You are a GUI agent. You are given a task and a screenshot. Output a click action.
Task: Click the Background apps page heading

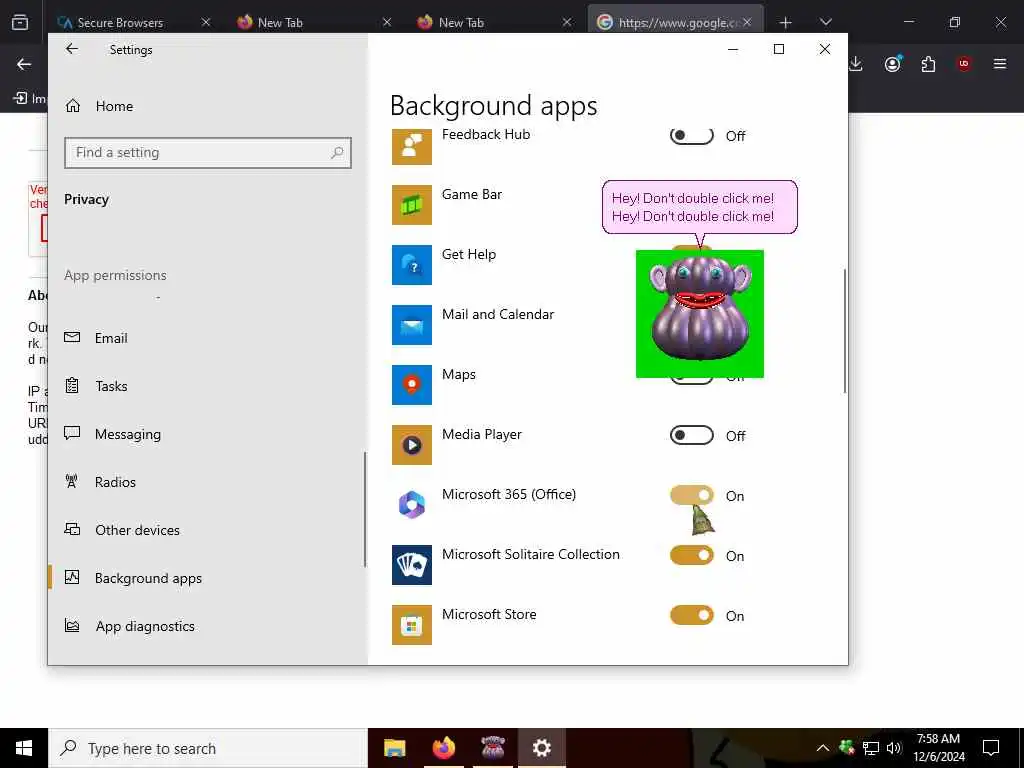click(494, 106)
